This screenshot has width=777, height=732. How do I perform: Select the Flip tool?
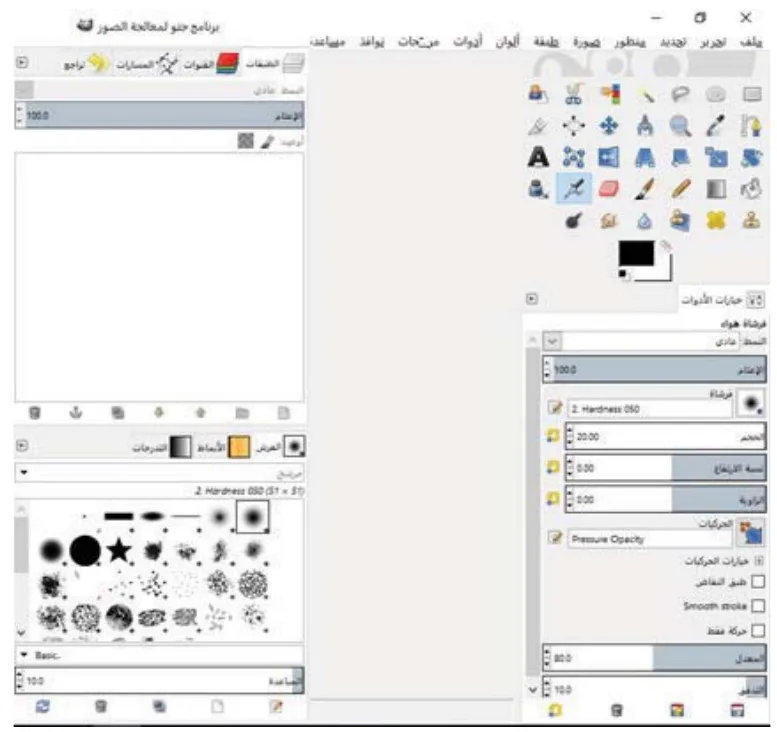coord(609,158)
